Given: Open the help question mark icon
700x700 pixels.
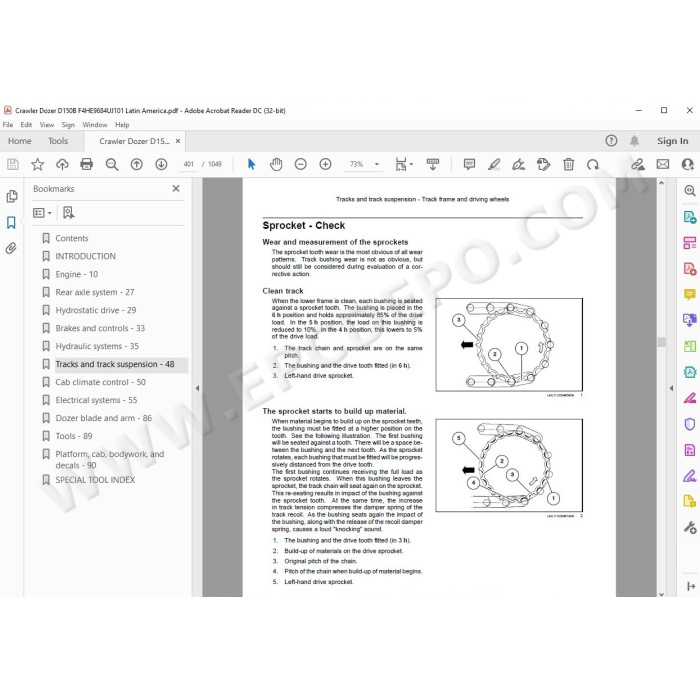Looking at the screenshot, I should point(611,141).
